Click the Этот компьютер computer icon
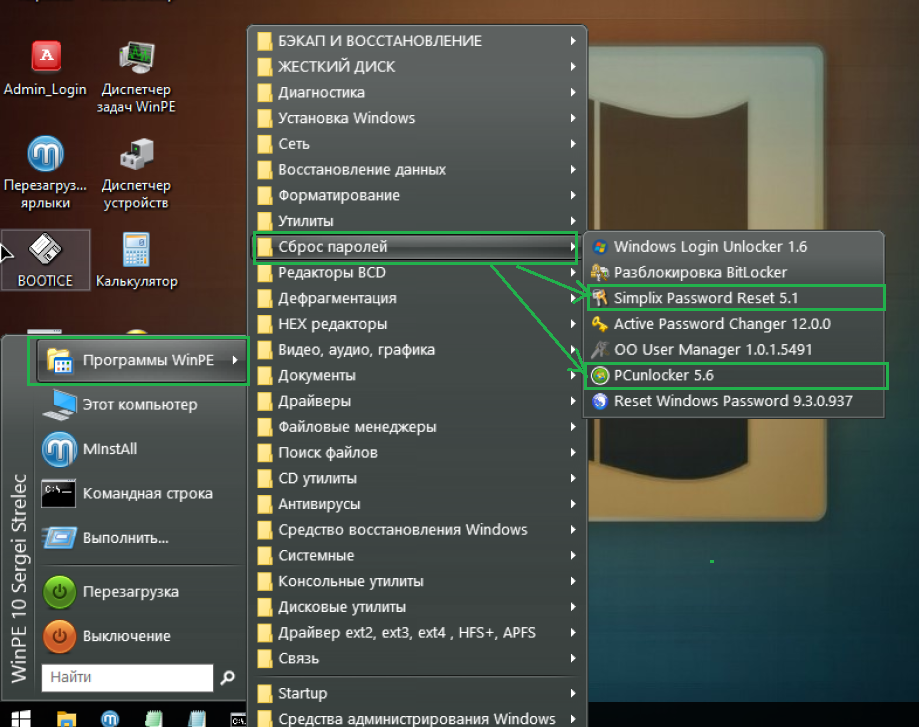 click(x=60, y=405)
